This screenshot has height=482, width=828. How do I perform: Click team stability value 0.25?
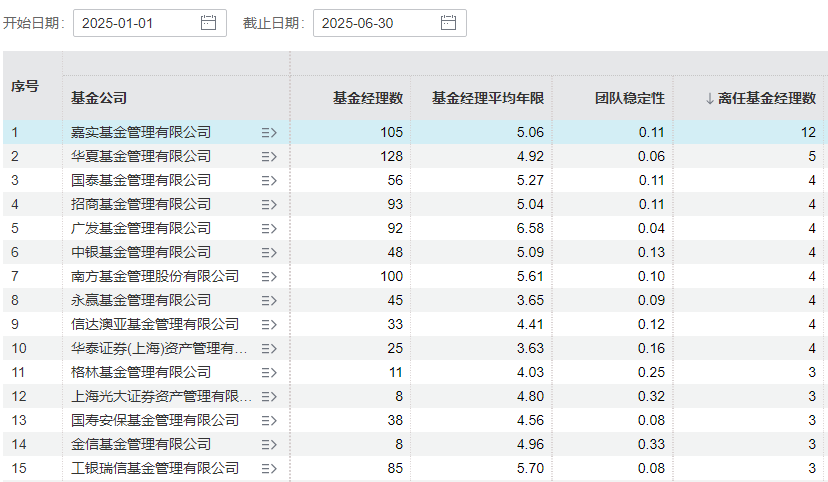(x=651, y=372)
